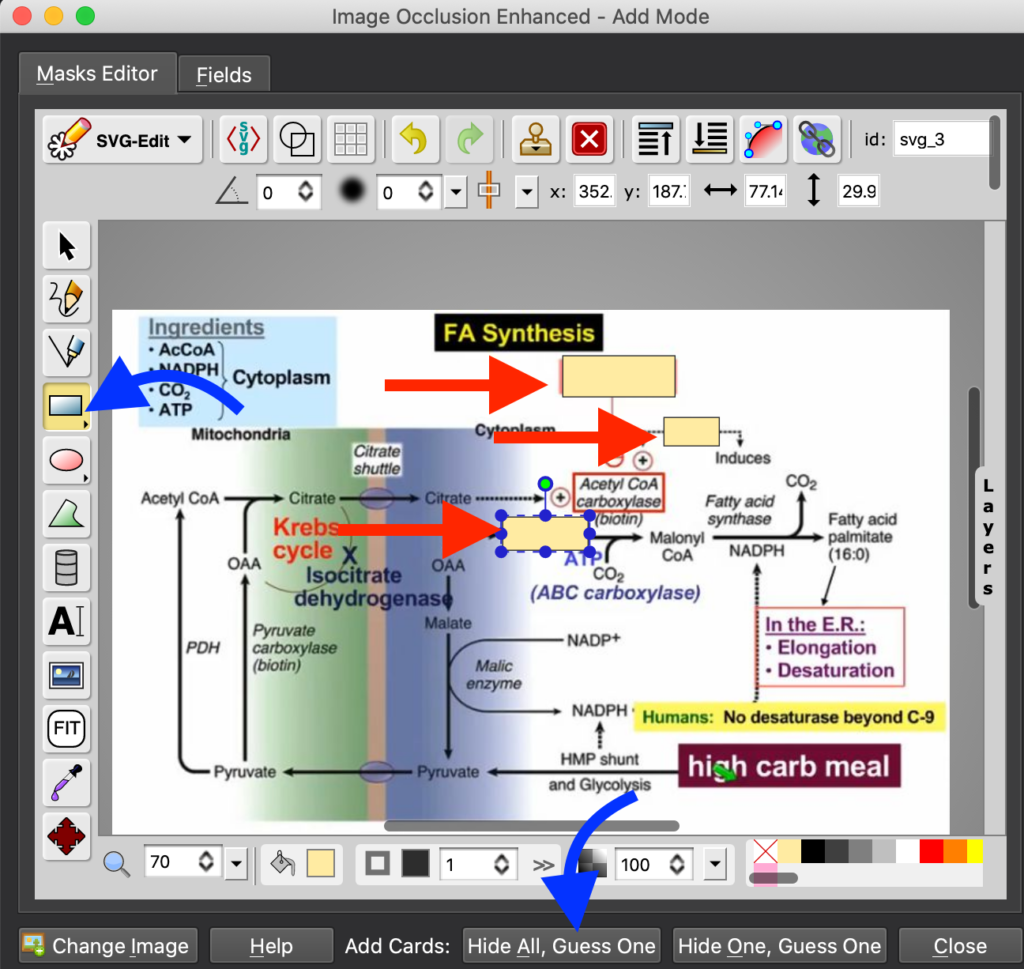1024x969 pixels.
Task: Clone the selected mask element
Action: tap(536, 139)
